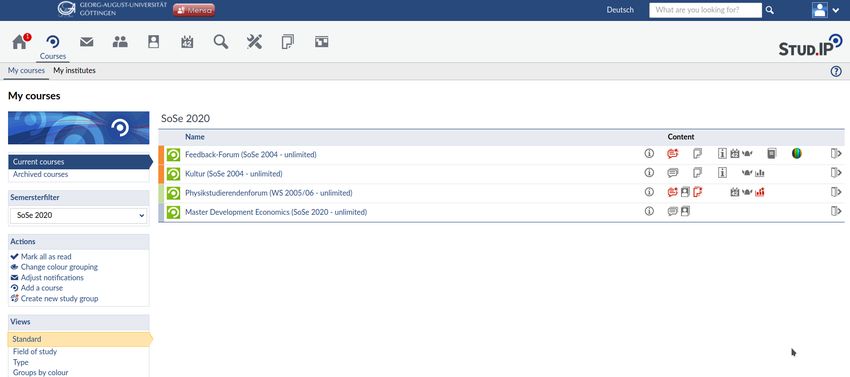
Task: Select Current courses in sidebar
Action: point(79,162)
